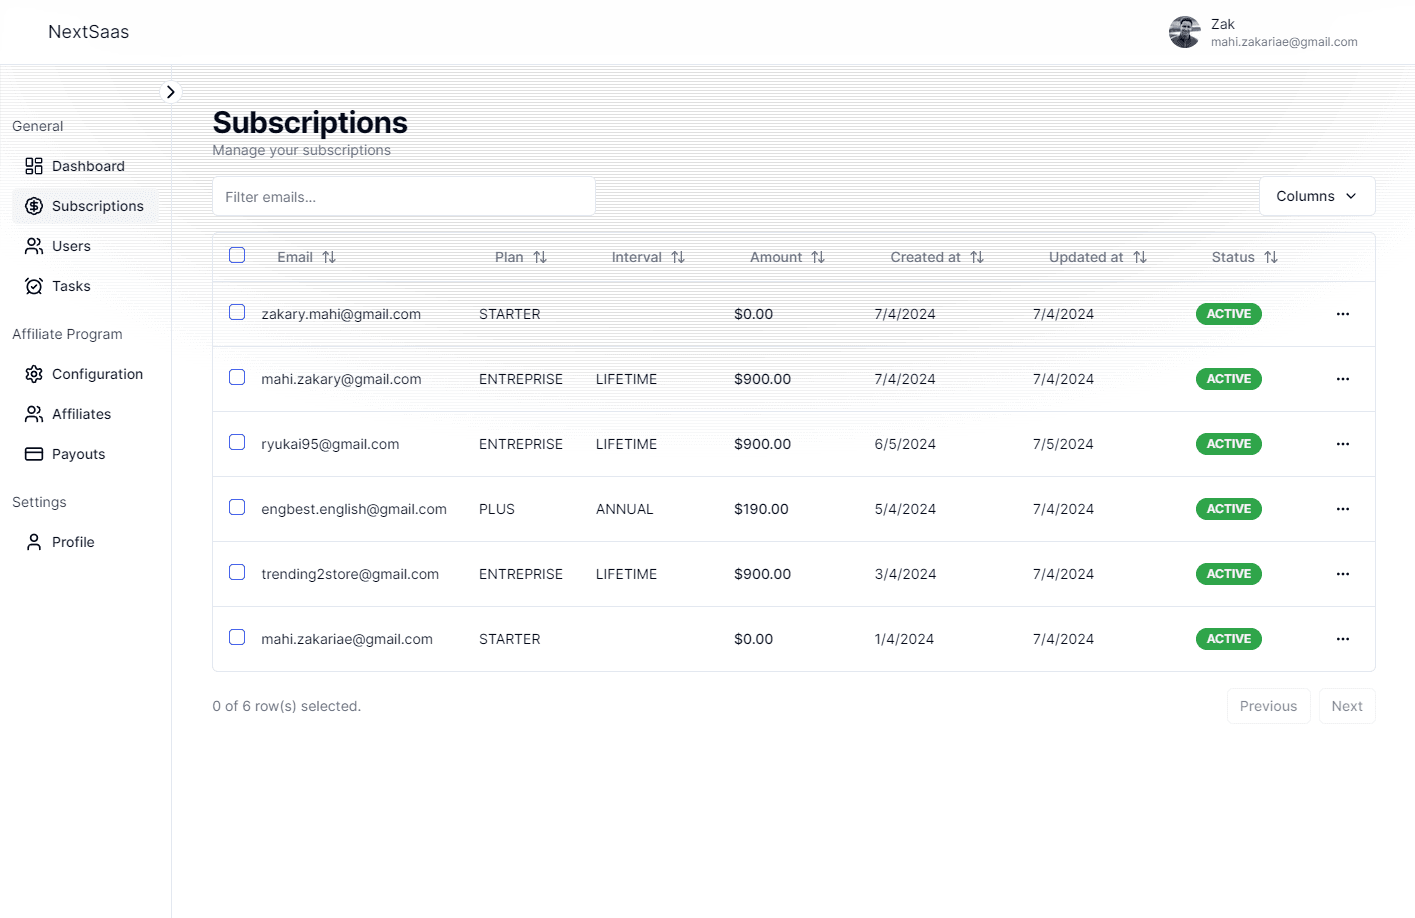1415x918 pixels.
Task: Toggle the select-all checkbox in table header
Action: pos(237,255)
